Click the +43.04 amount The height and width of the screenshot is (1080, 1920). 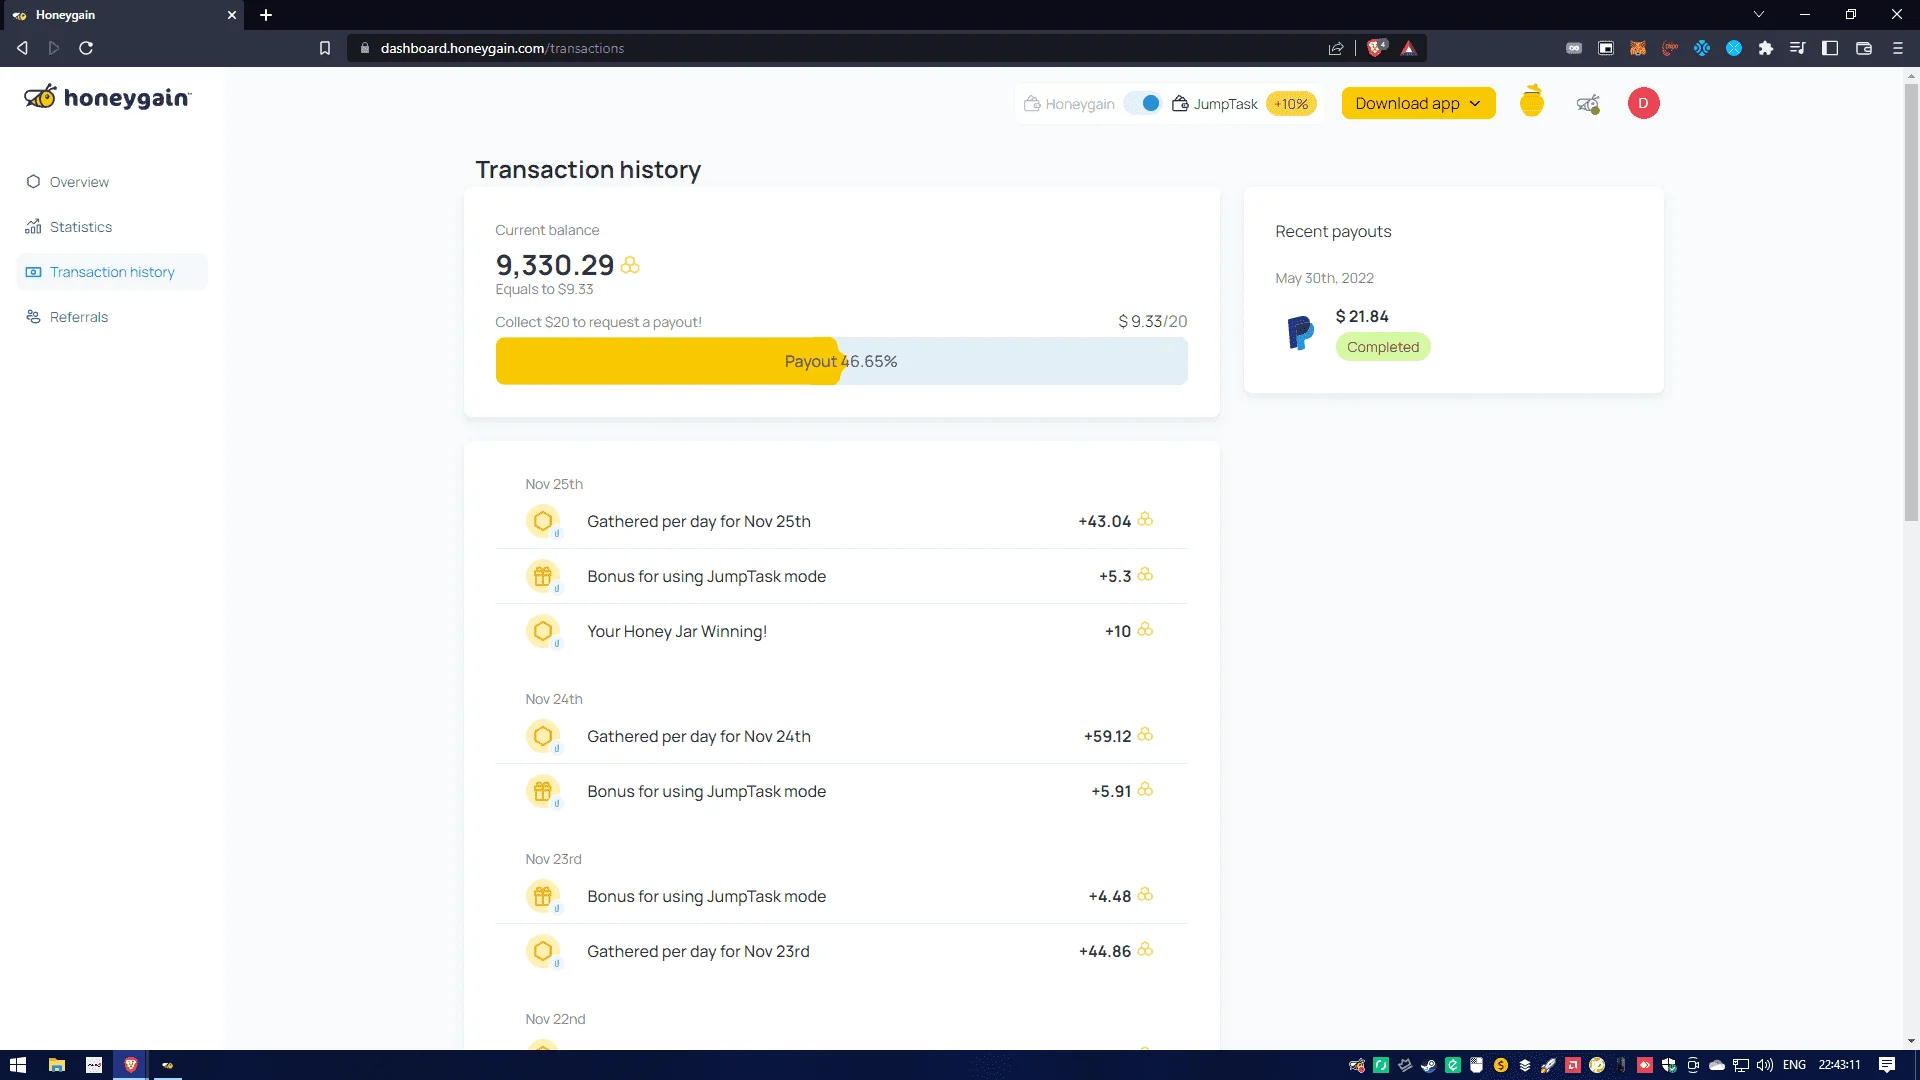[1104, 521]
